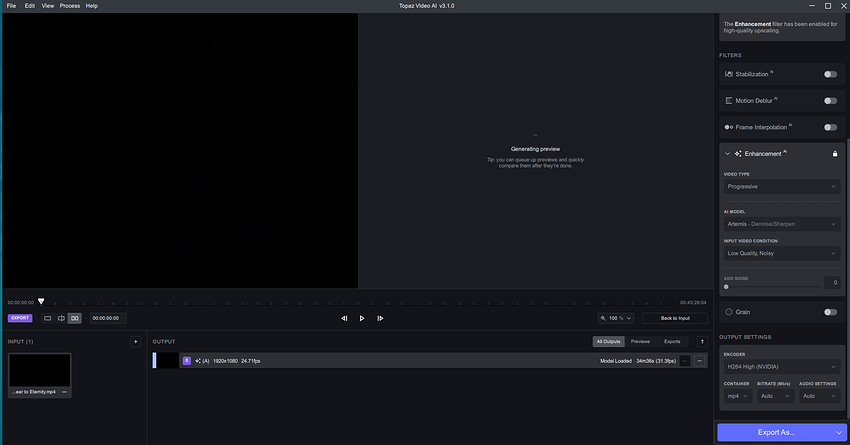850x445 pixels.
Task: Click the Enhancement lock icon
Action: (835, 154)
